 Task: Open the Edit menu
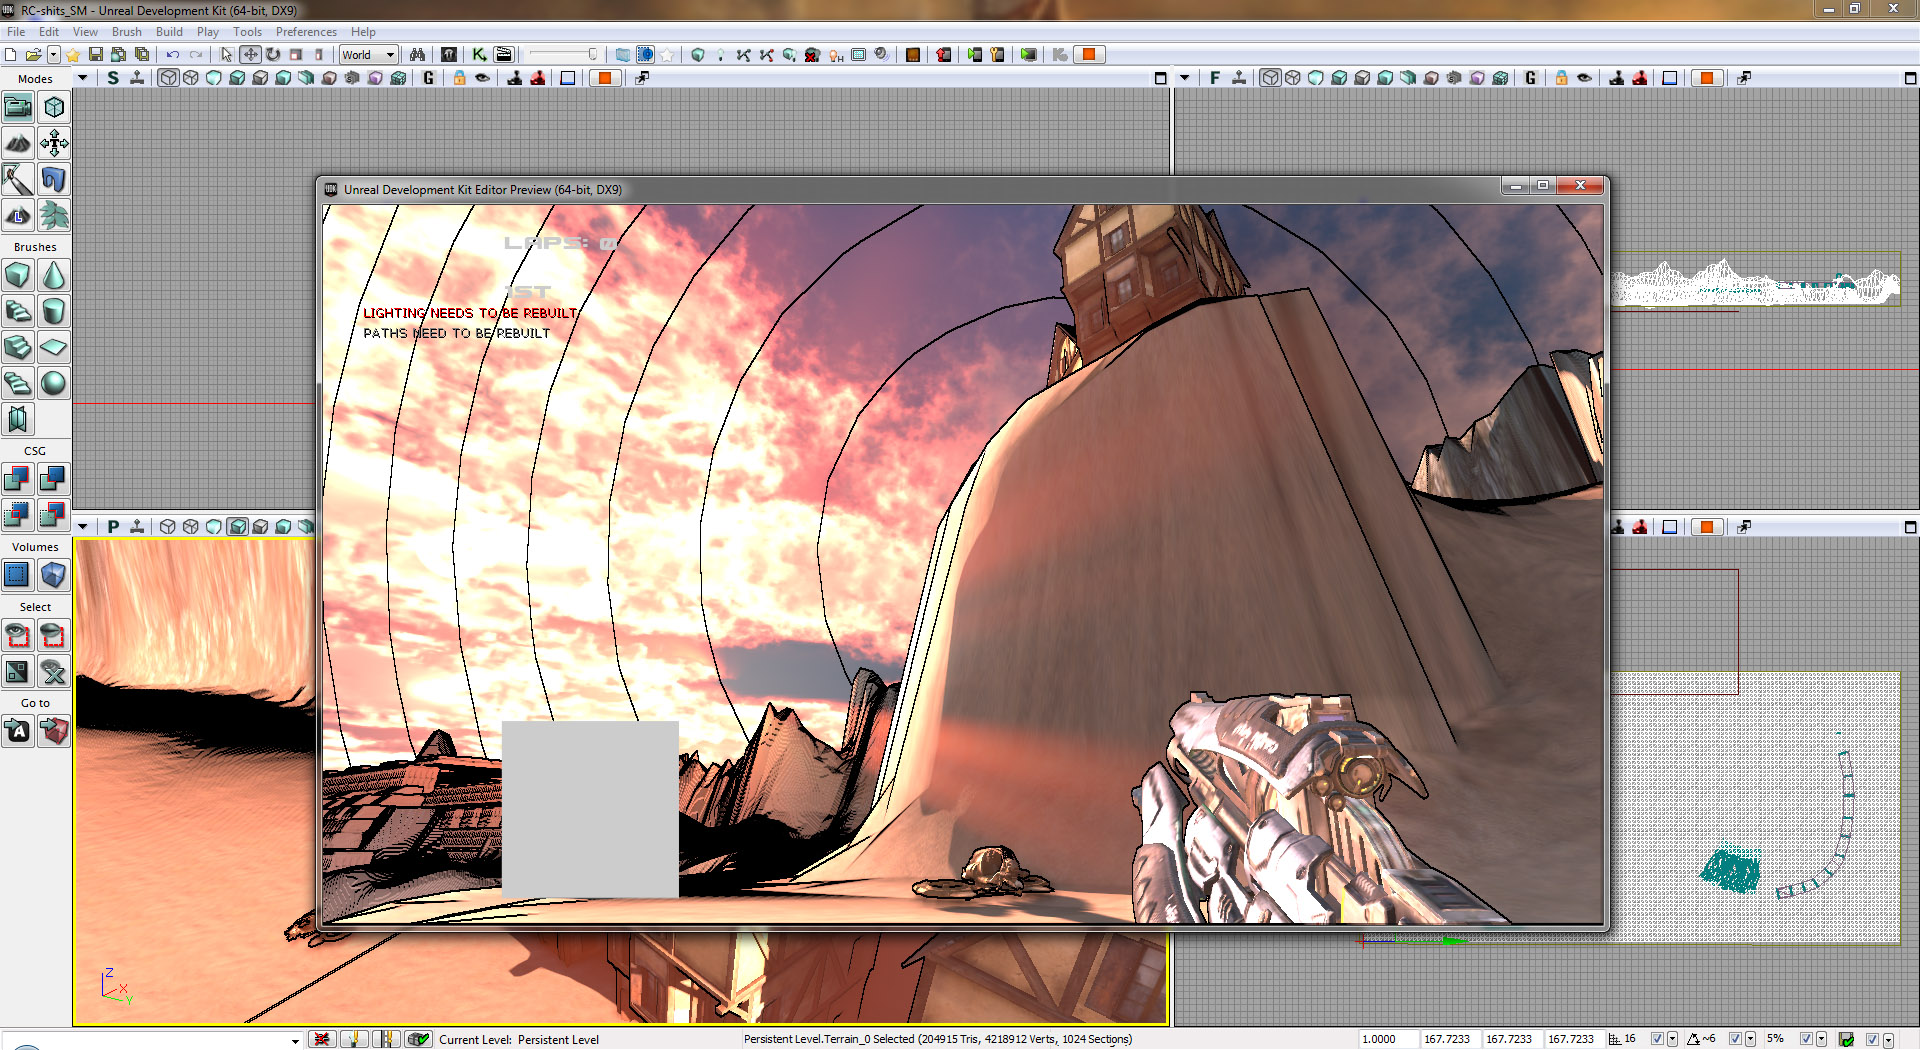coord(49,32)
